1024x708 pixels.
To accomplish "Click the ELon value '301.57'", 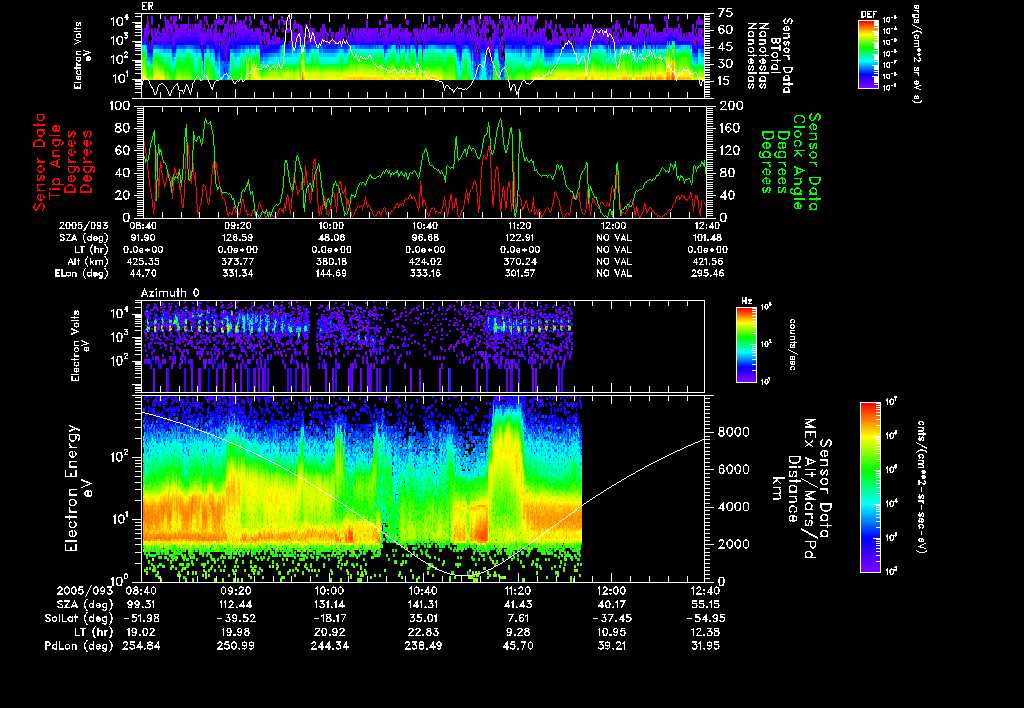I will click(519, 273).
